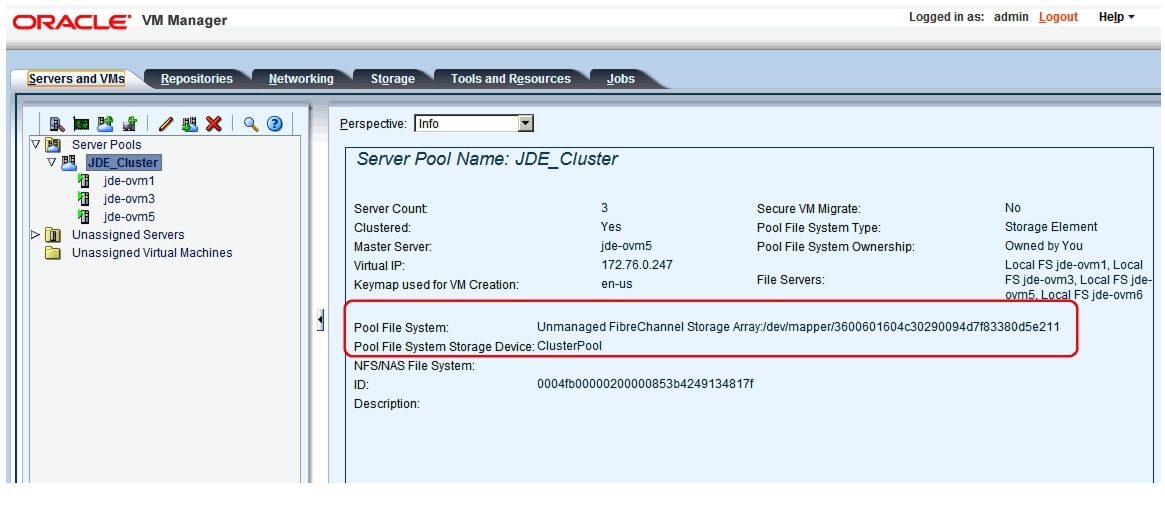Click the Create Virtual Machine icon

point(130,124)
